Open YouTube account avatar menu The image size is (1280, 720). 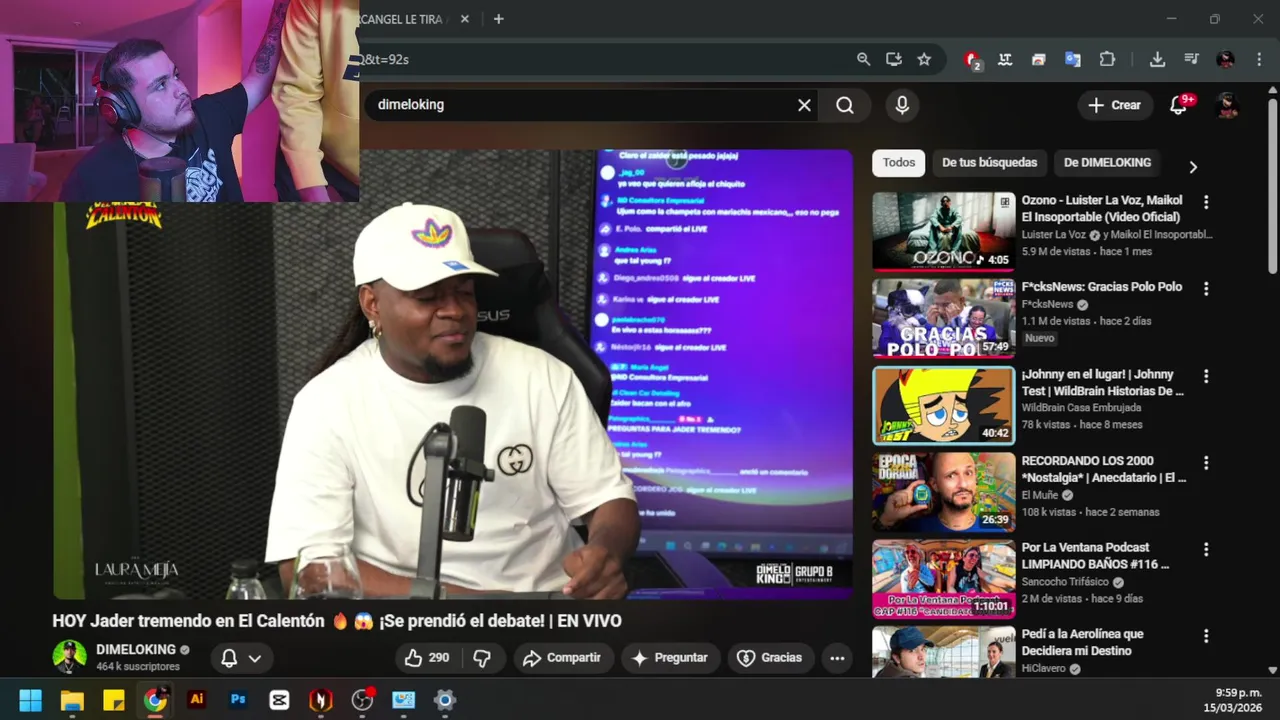tap(1227, 105)
